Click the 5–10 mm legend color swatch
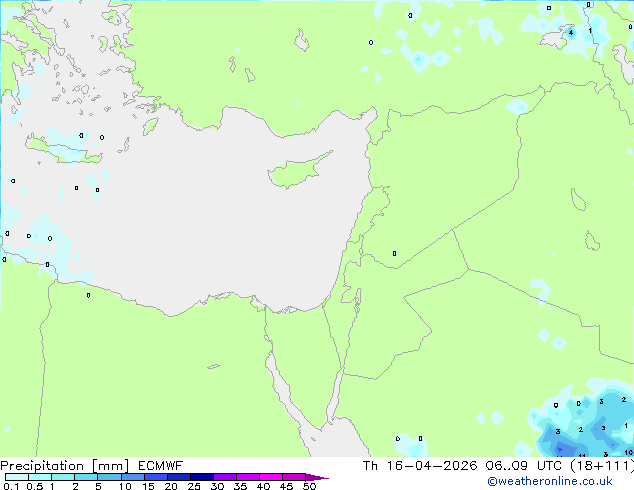Image resolution: width=634 pixels, height=490 pixels. pos(110,477)
